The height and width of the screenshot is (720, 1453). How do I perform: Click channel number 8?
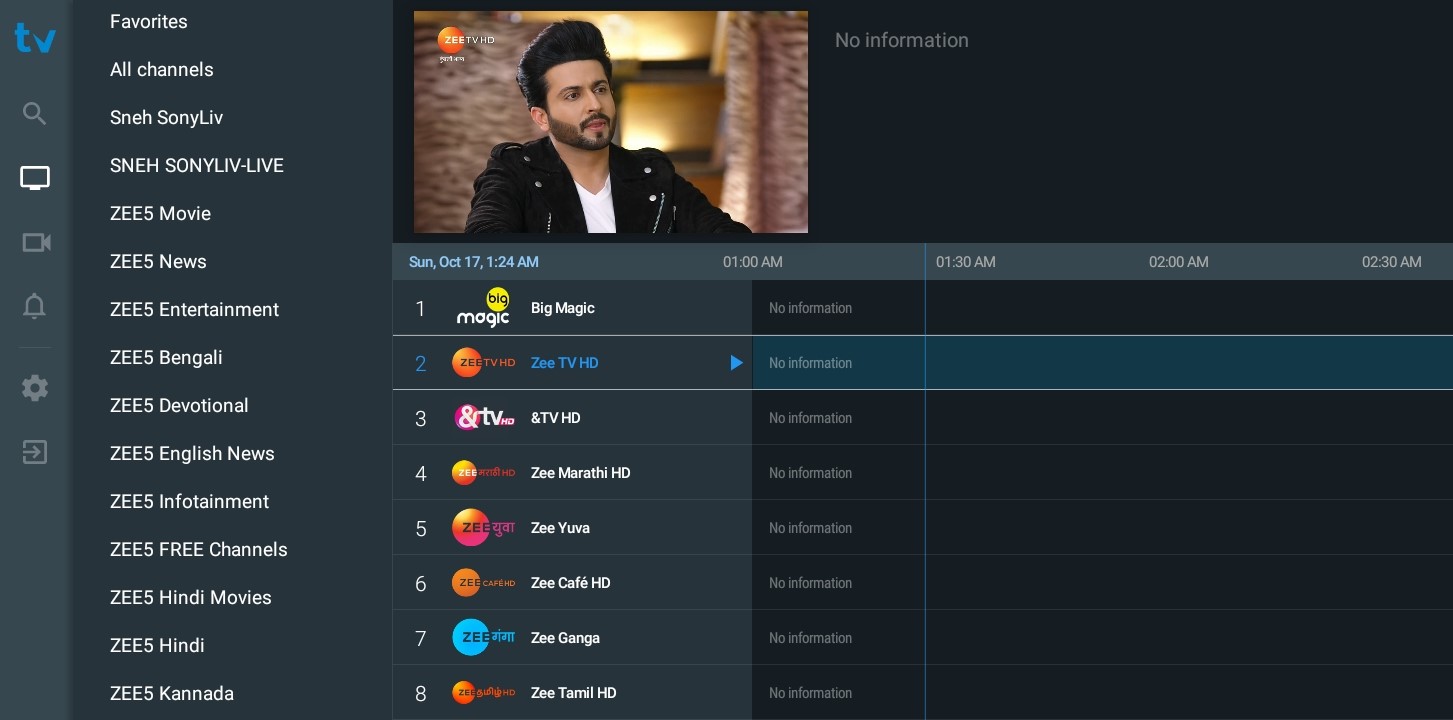421,693
